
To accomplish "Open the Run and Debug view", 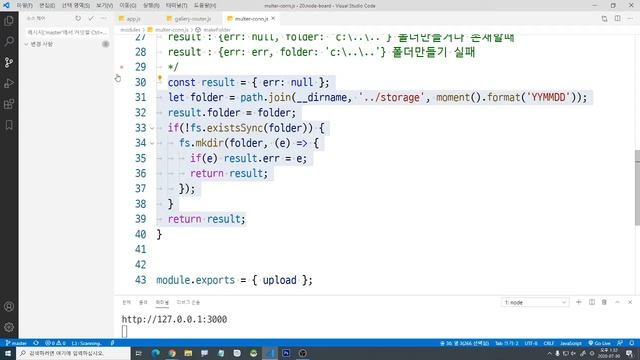I will coord(9,83).
